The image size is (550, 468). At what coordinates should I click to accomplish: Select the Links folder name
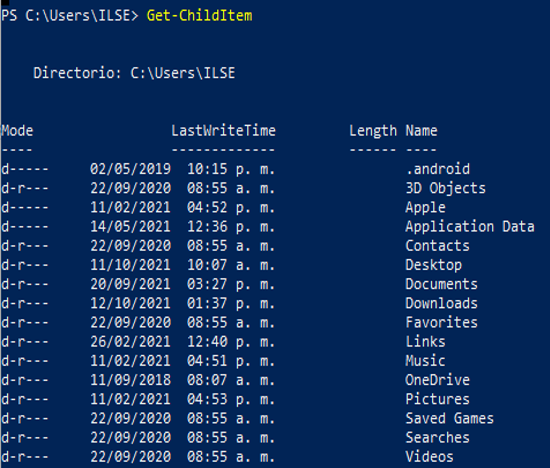[425, 341]
